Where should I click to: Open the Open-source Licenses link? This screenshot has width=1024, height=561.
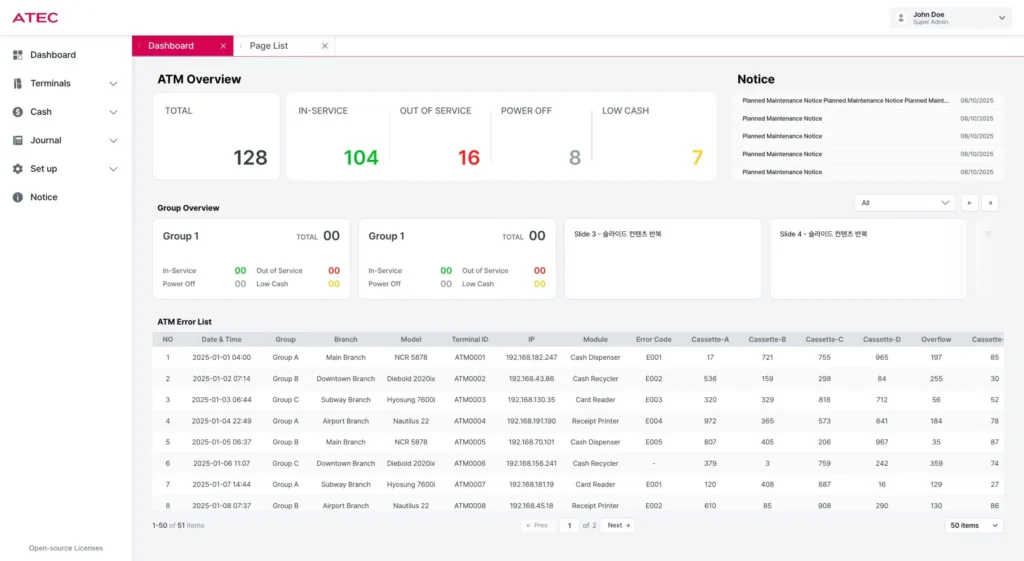click(65, 548)
